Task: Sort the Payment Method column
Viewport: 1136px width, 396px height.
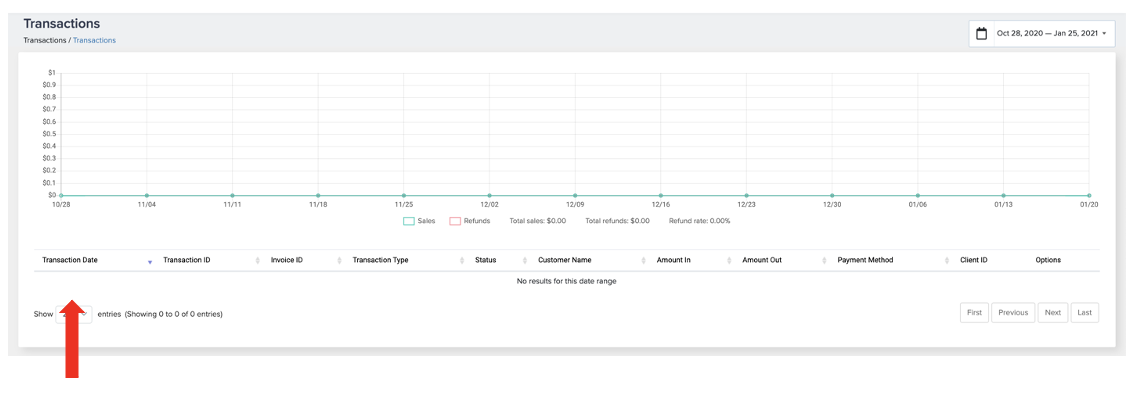Action: click(x=947, y=260)
